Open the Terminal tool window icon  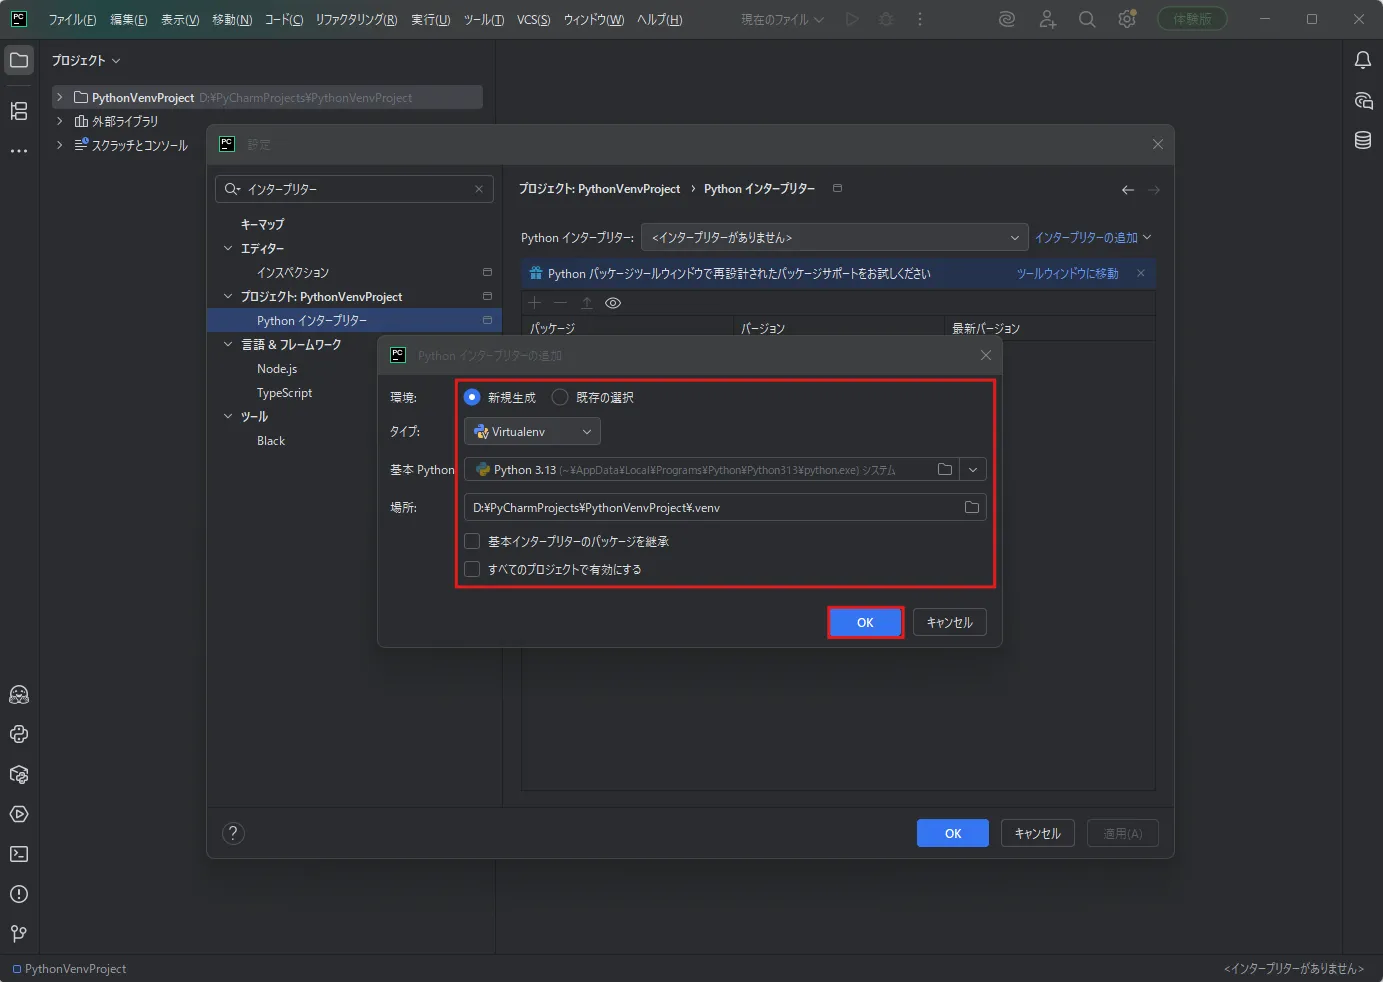point(19,854)
